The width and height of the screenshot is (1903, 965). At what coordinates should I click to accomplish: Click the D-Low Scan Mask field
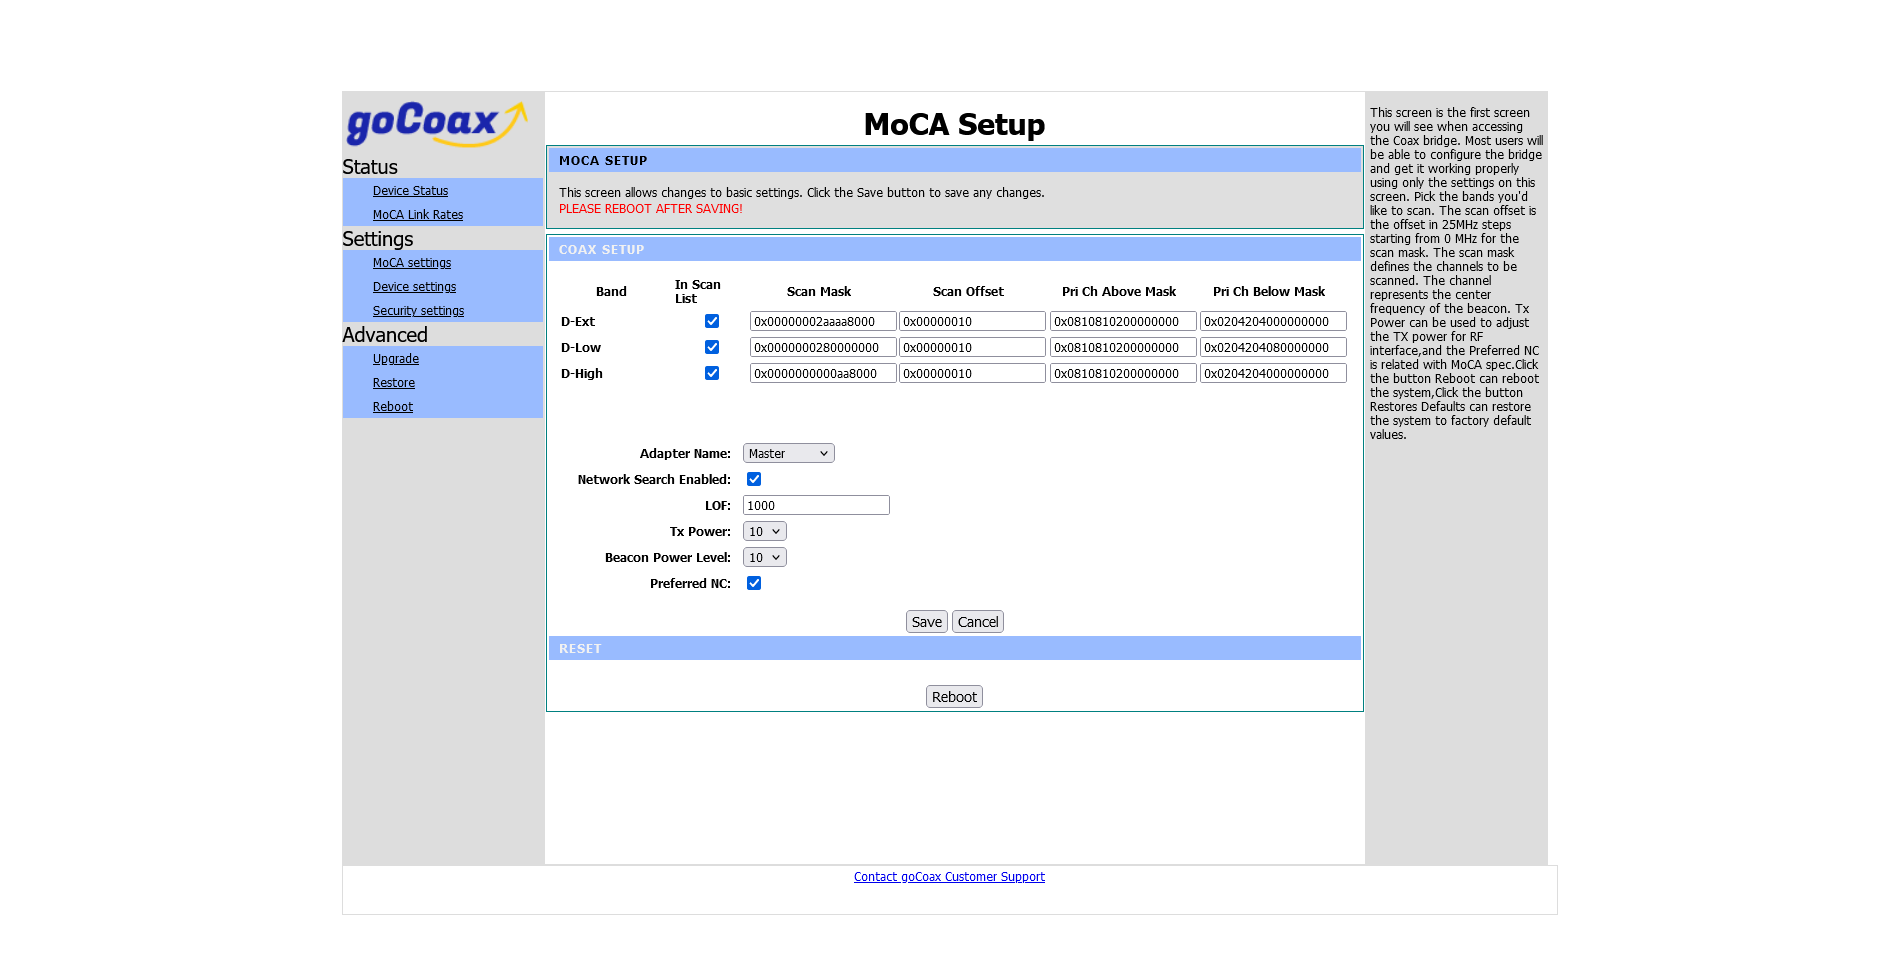tap(823, 347)
